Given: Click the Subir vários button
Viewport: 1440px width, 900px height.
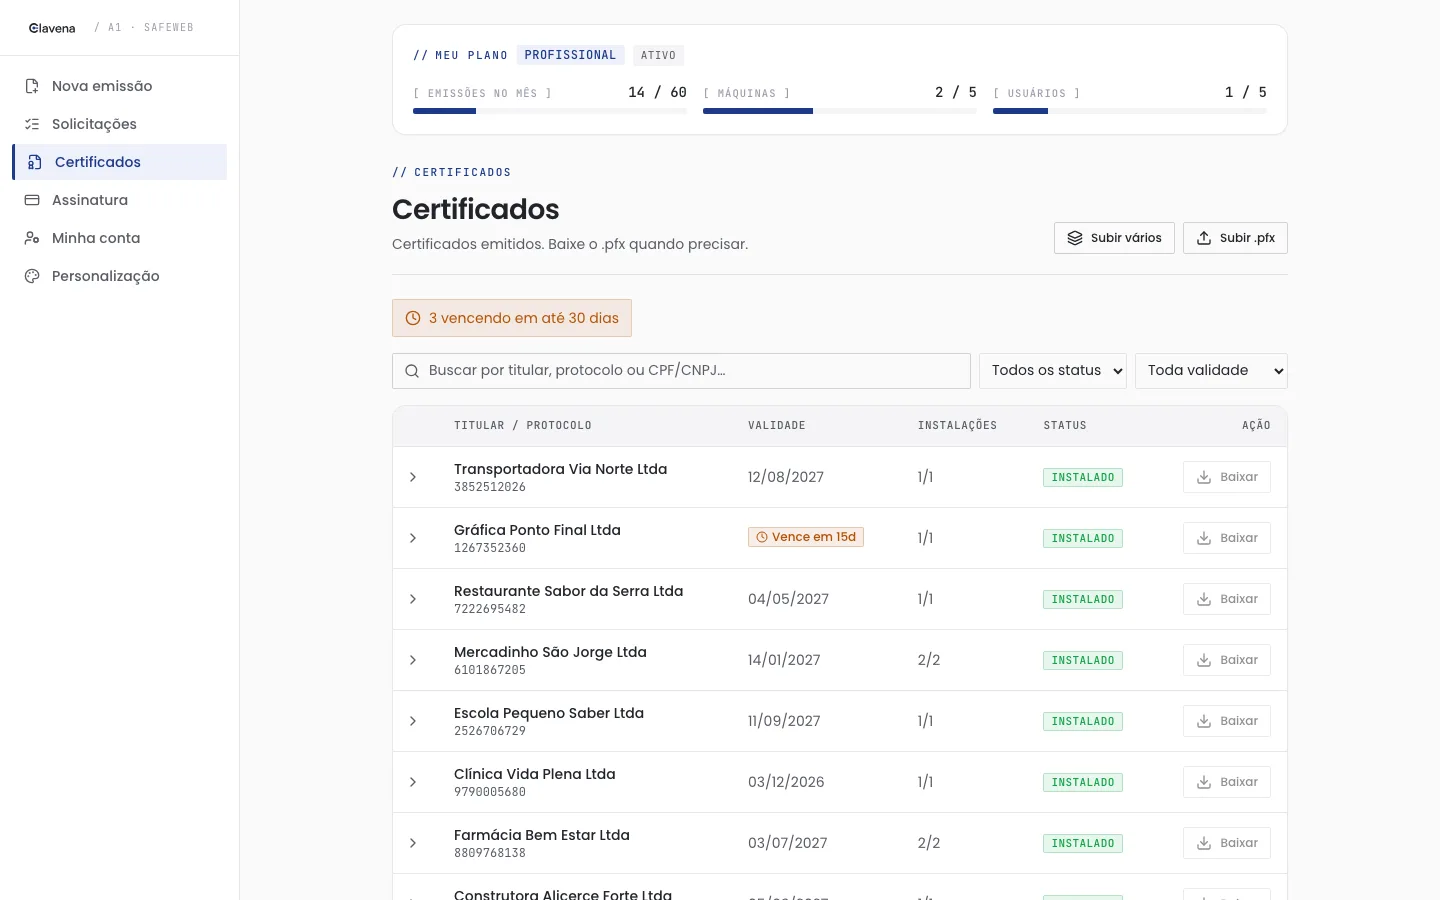Looking at the screenshot, I should (1114, 238).
